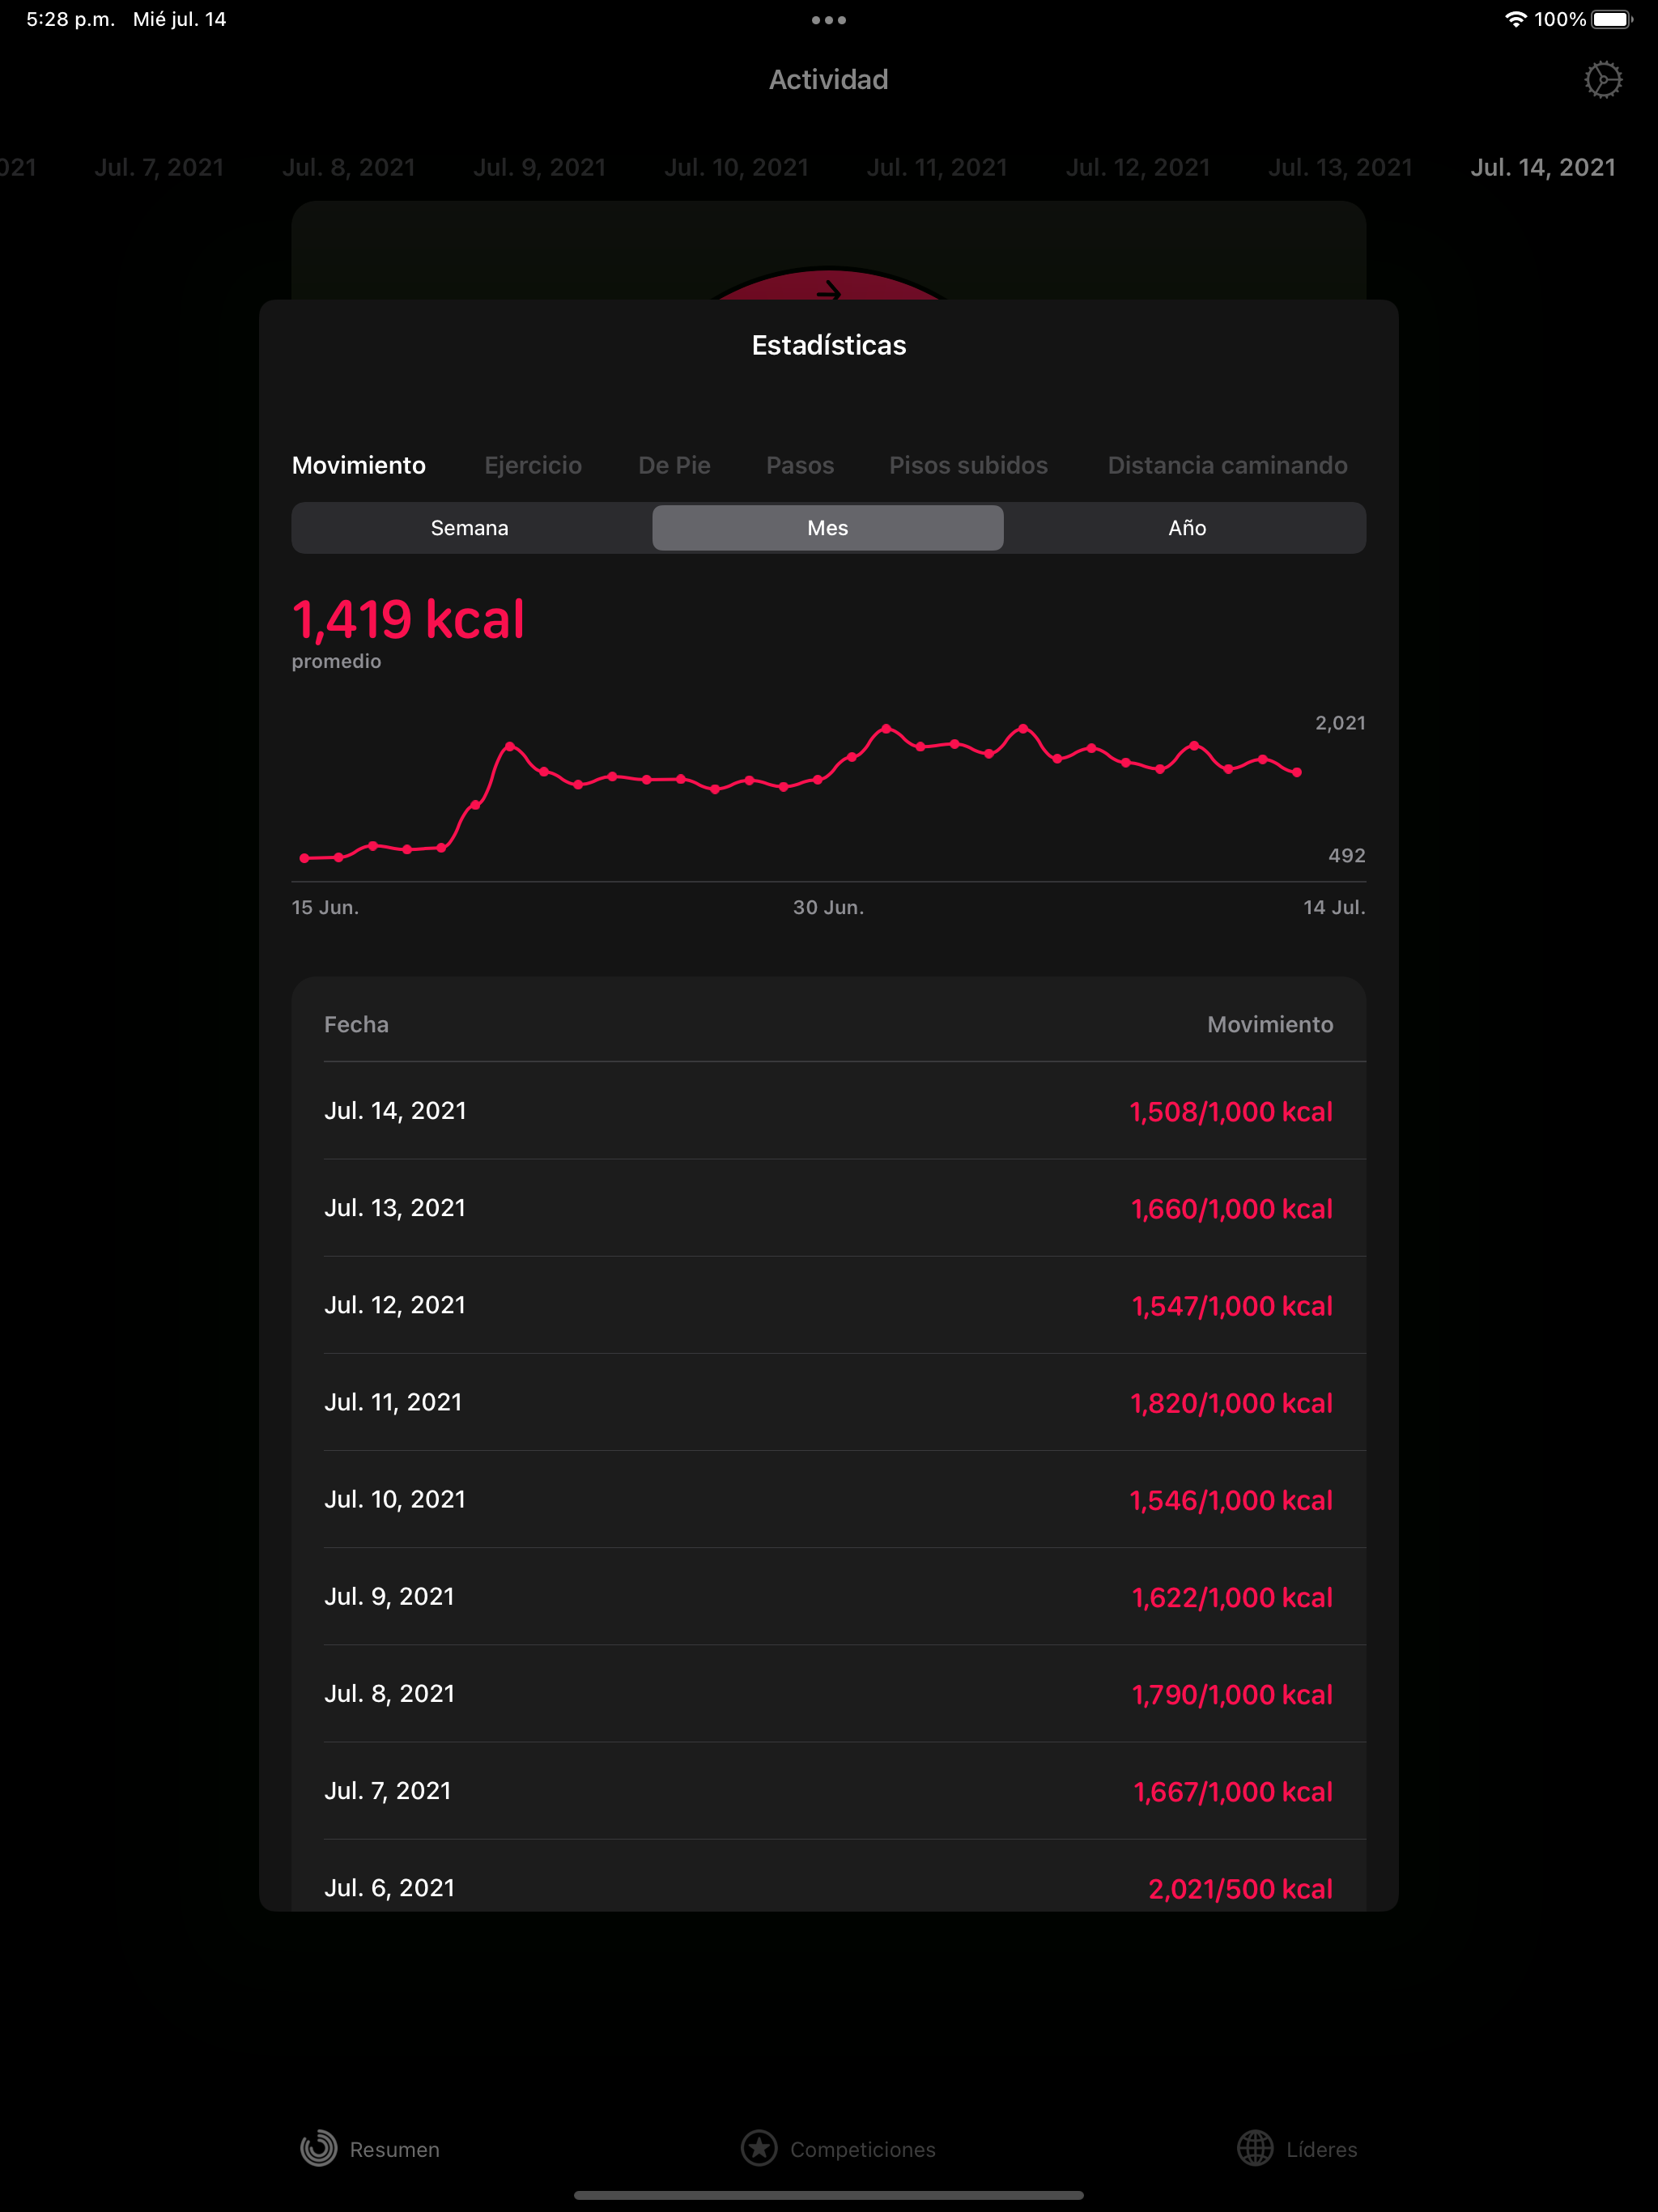The height and width of the screenshot is (2212, 1658).
Task: Select Jul. 10, 2021 in the date strip
Action: pos(737,167)
